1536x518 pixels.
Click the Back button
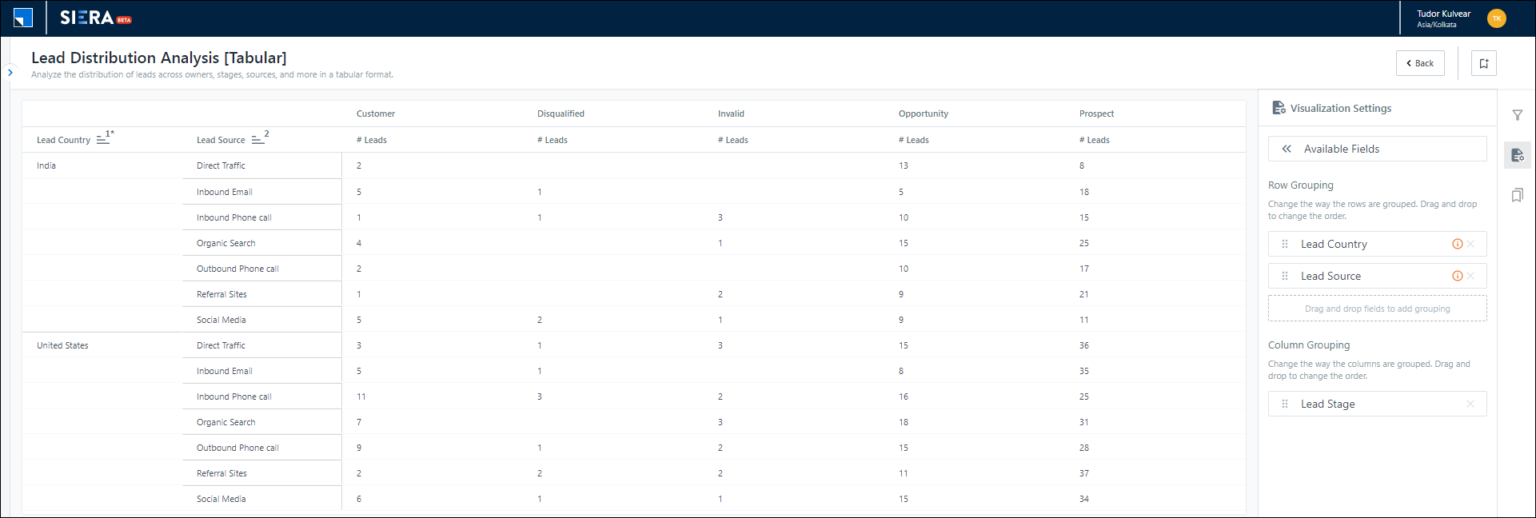[x=1420, y=63]
